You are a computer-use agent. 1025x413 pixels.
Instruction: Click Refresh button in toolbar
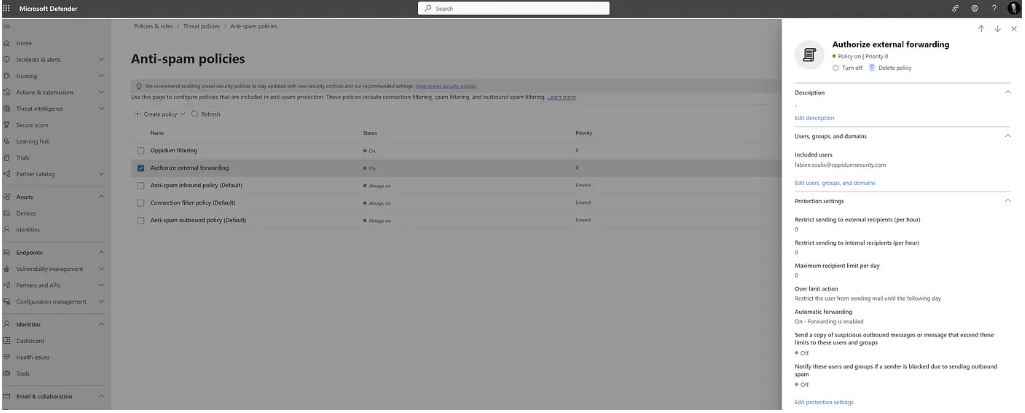pos(206,114)
